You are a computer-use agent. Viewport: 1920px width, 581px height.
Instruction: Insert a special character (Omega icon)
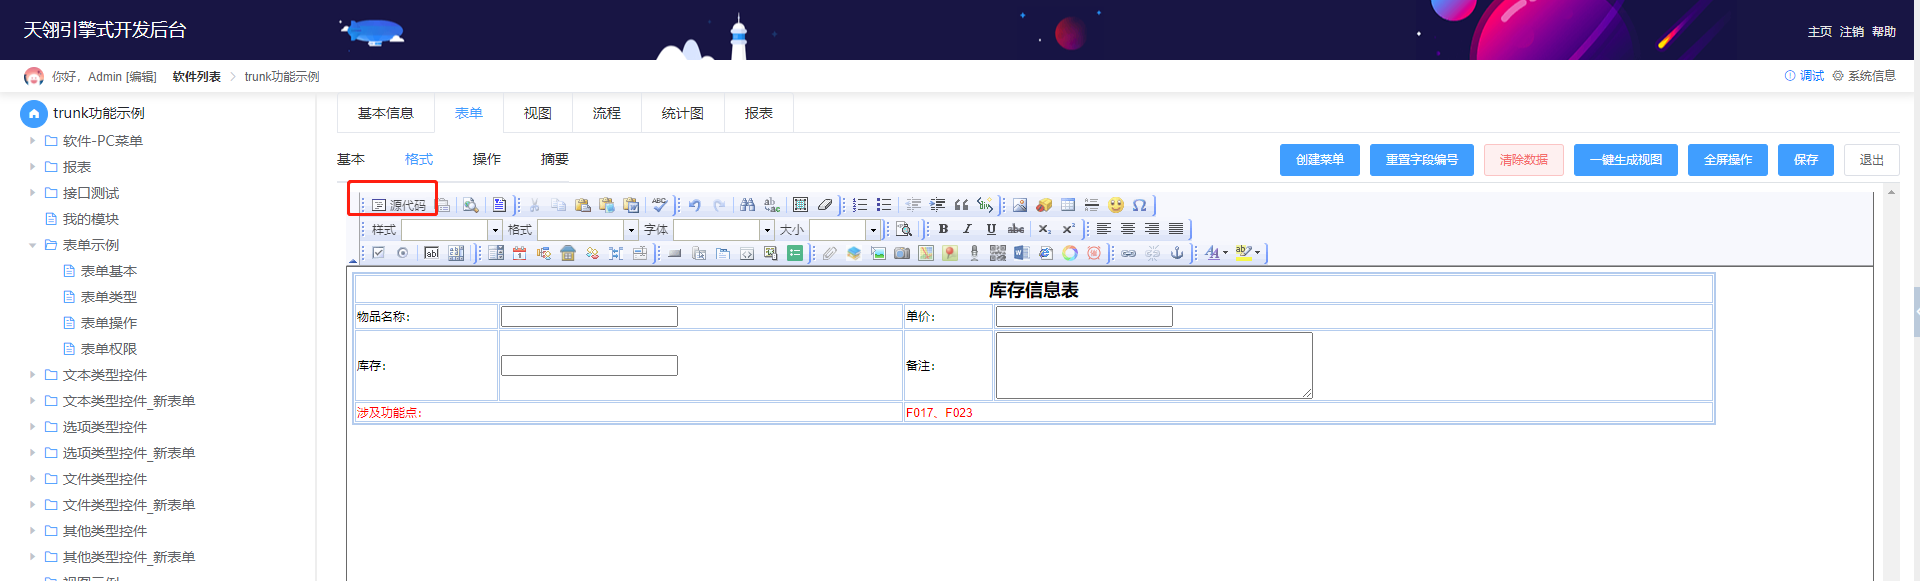[x=1140, y=205]
